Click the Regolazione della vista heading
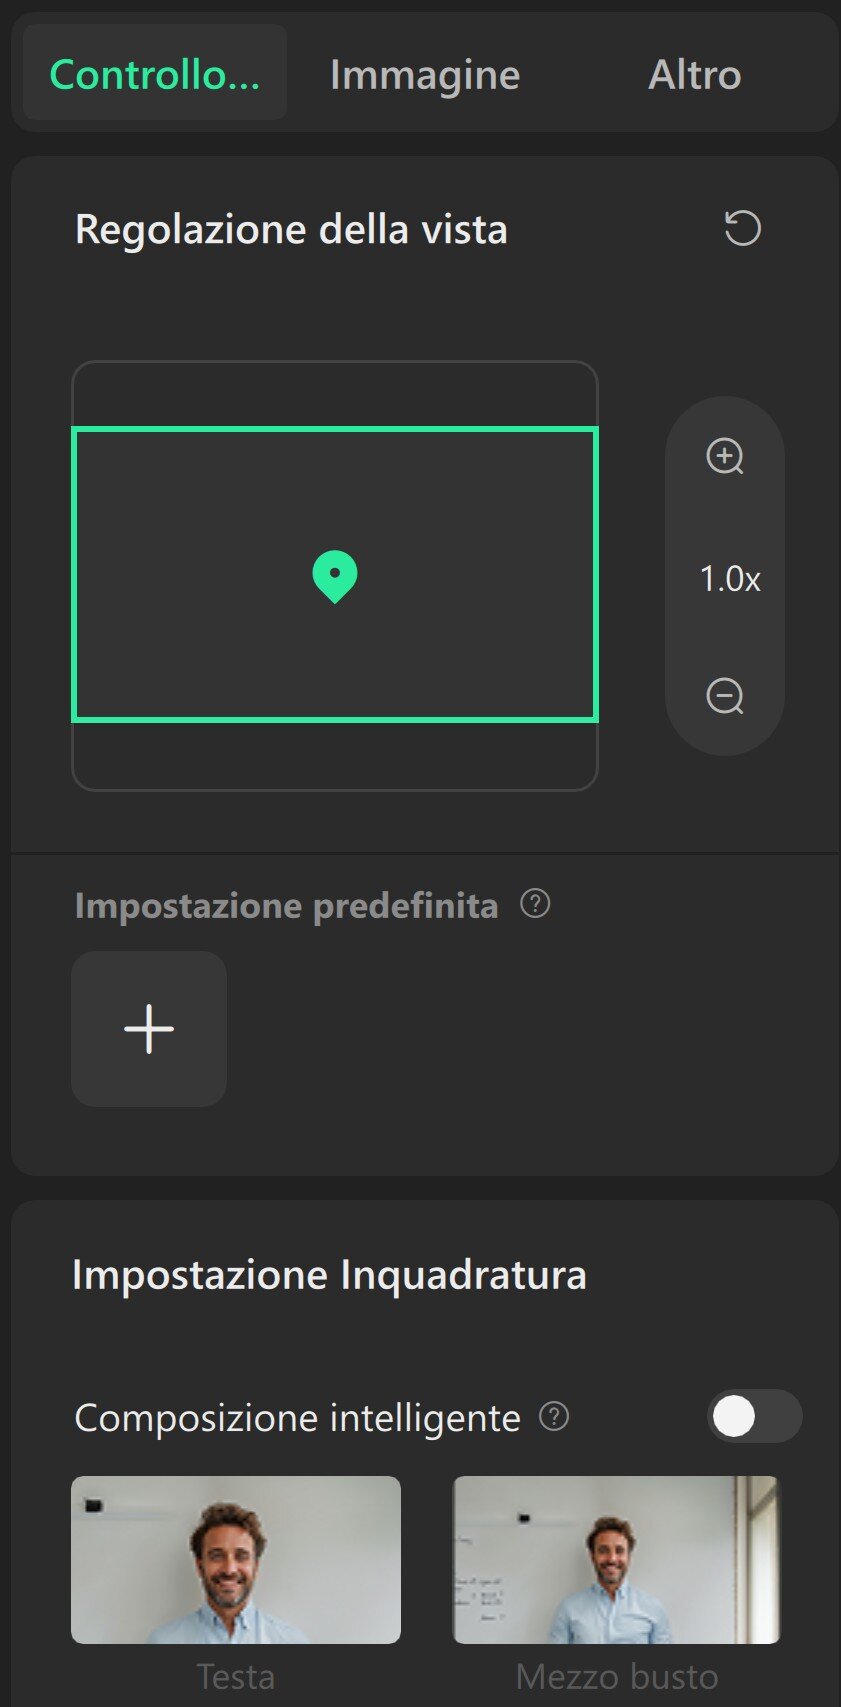 [x=291, y=230]
